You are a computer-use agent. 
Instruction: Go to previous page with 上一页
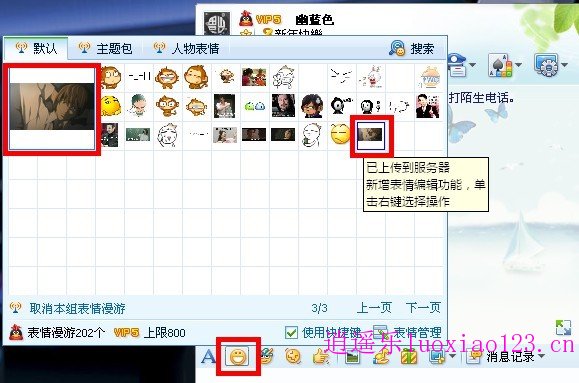[x=374, y=307]
